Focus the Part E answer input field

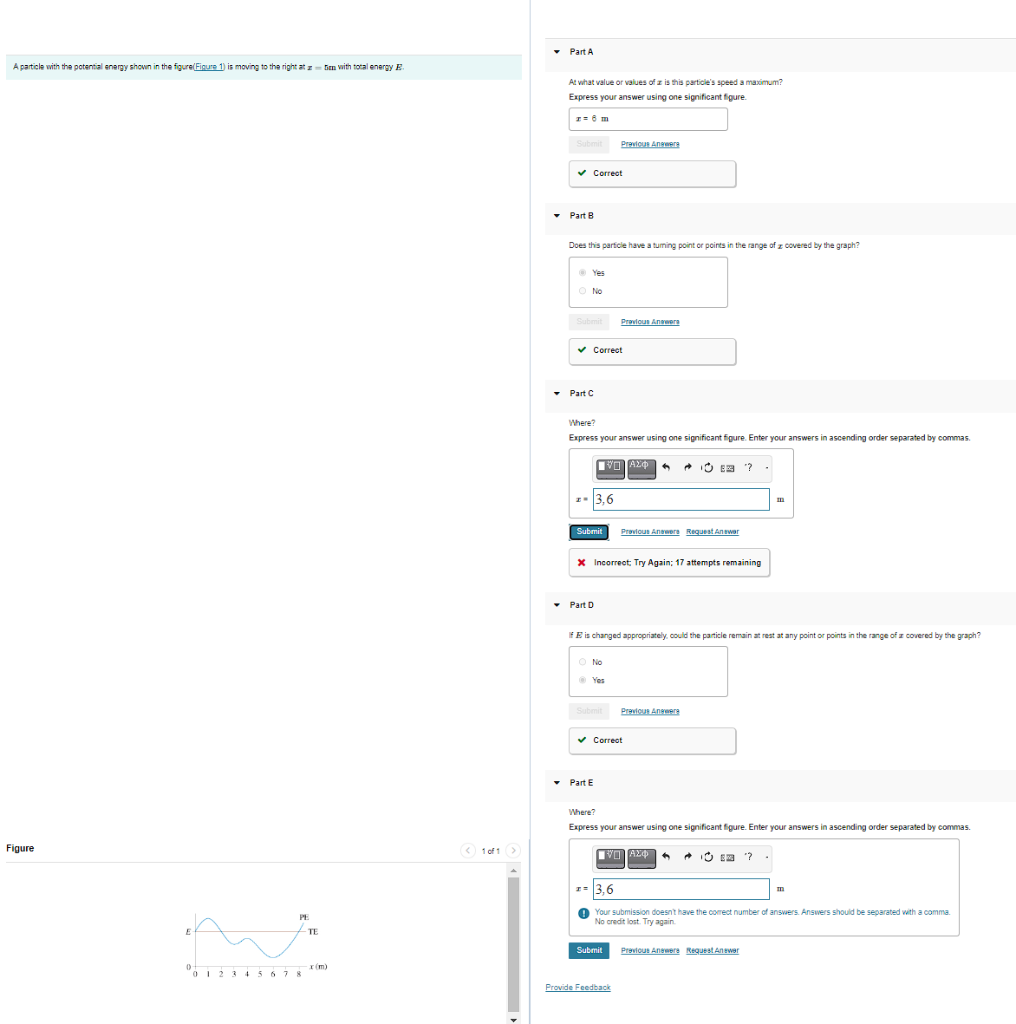pyautogui.click(x=681, y=889)
